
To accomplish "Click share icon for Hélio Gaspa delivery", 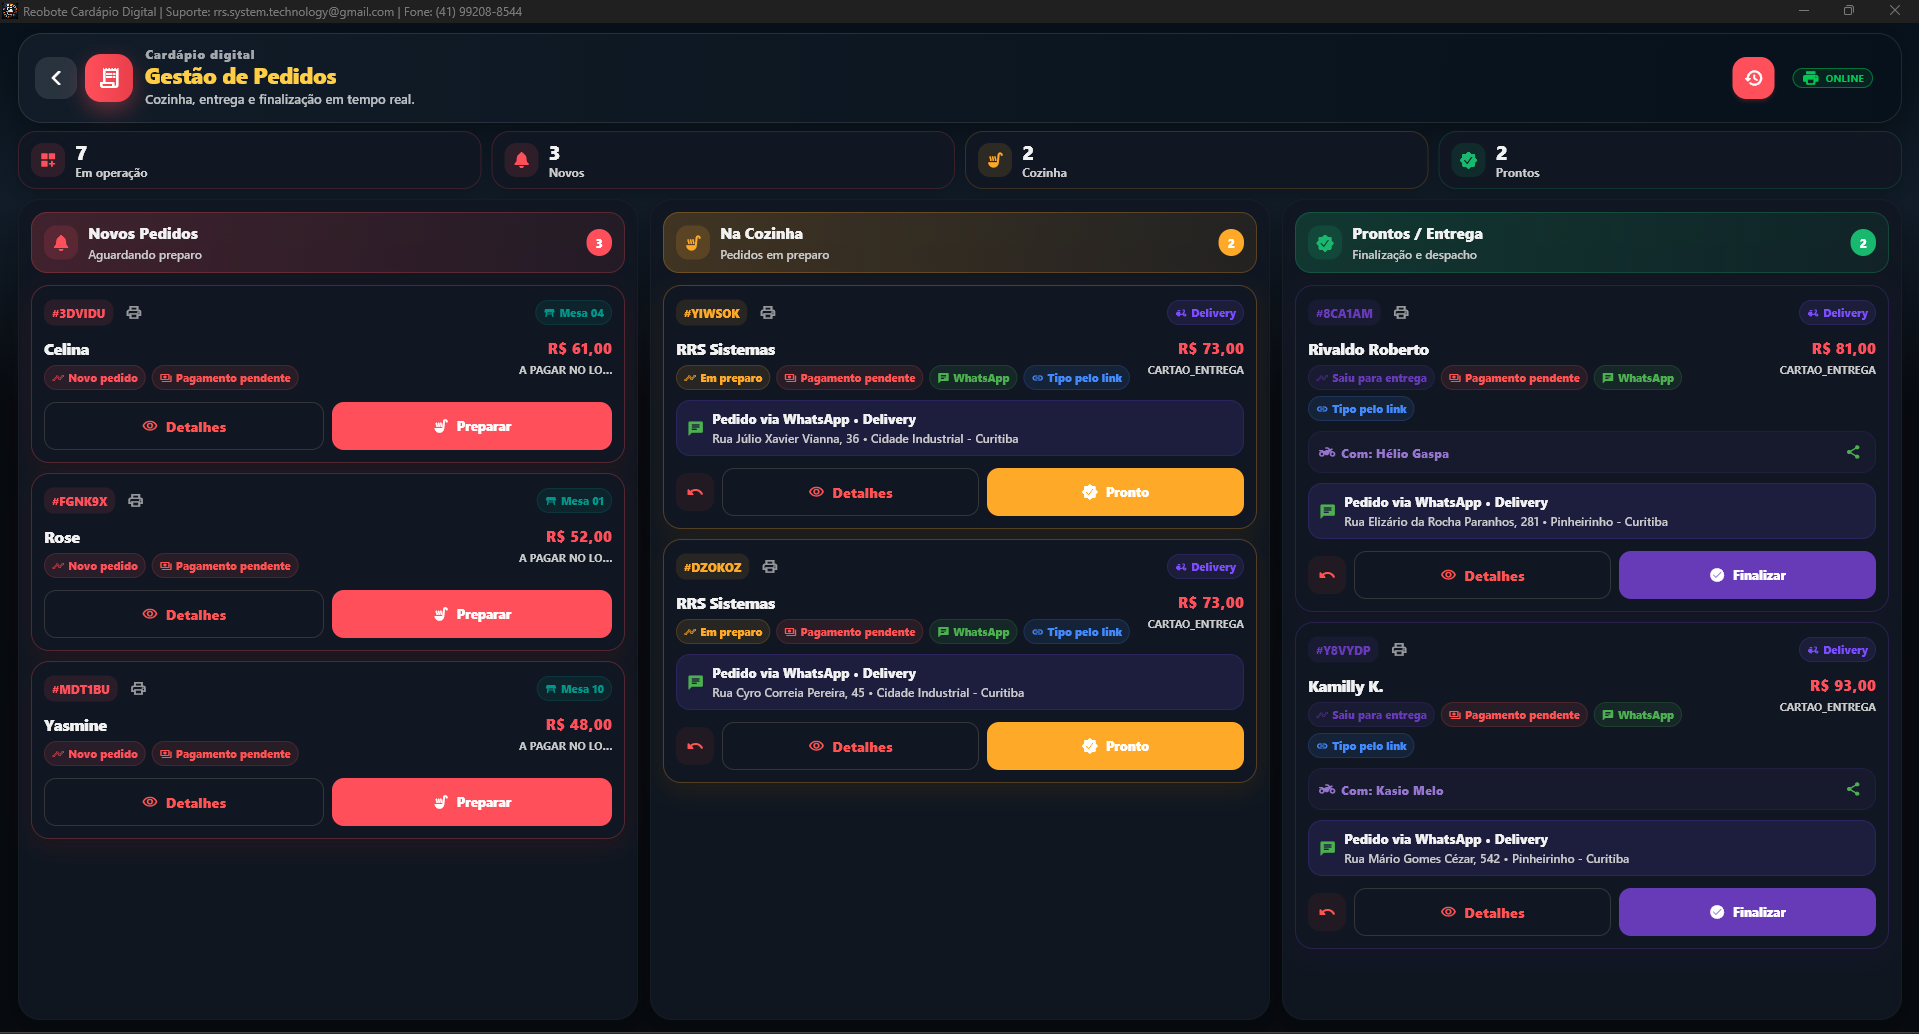I will (x=1853, y=452).
